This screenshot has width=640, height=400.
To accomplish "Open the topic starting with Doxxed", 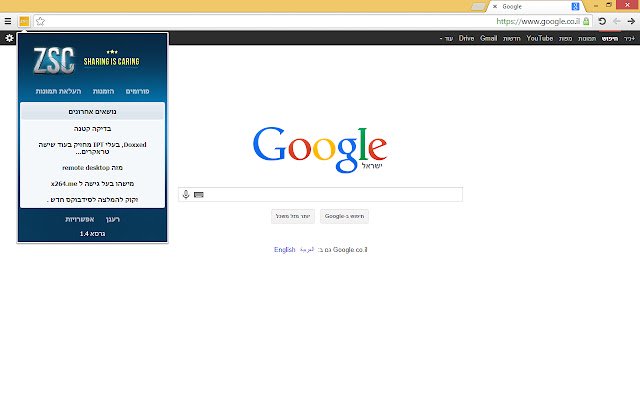I will (93, 148).
